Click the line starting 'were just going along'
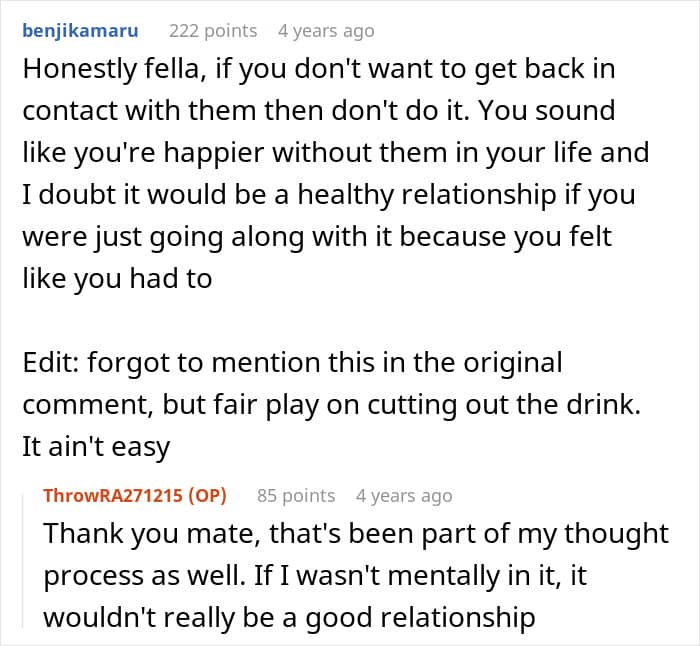 319,236
